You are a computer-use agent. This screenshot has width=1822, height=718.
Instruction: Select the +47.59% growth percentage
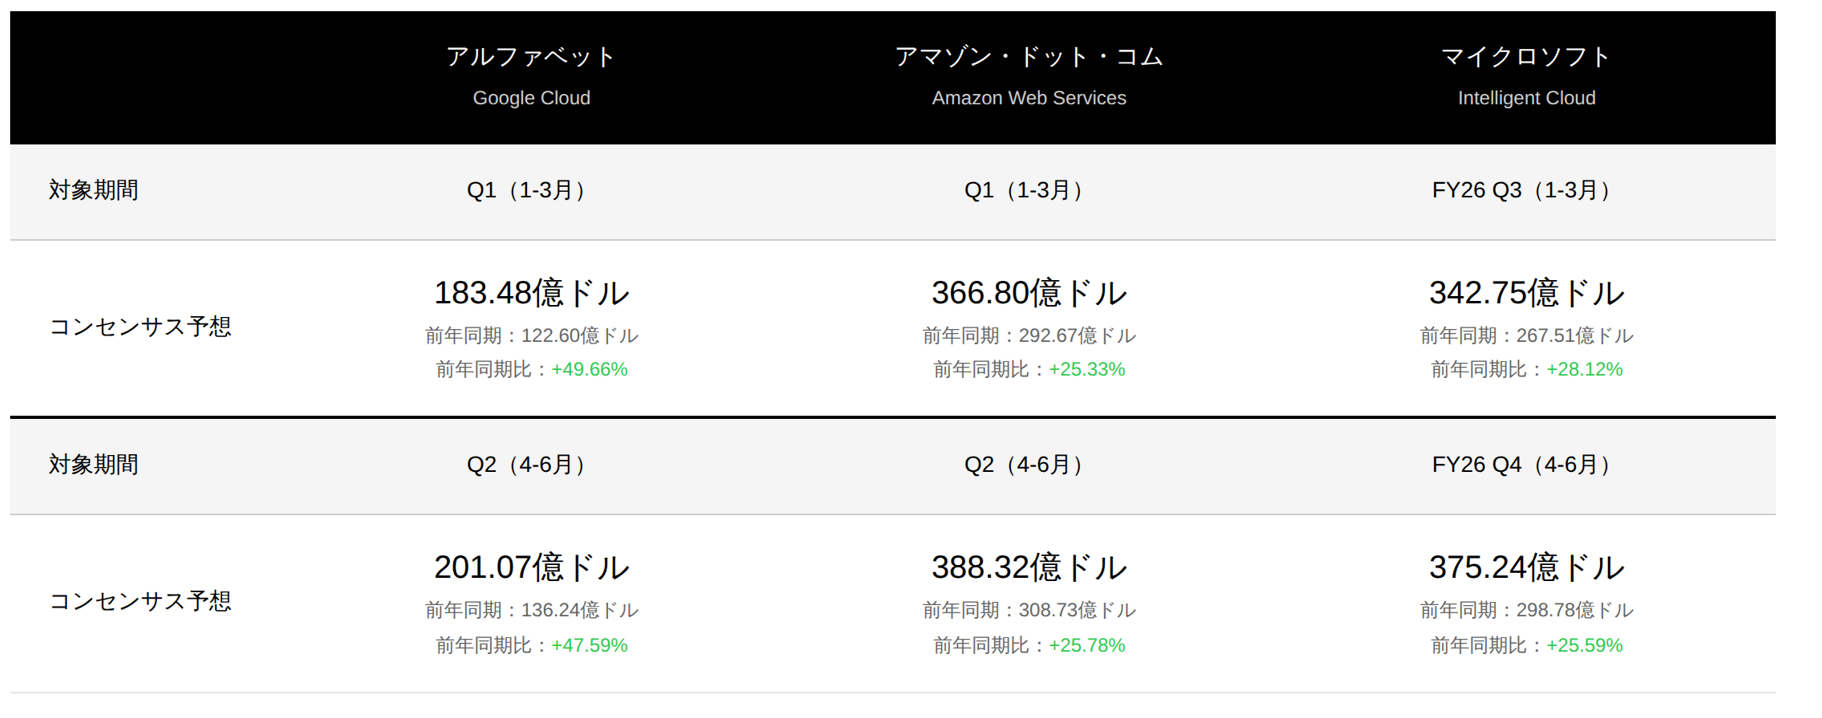[x=589, y=646]
